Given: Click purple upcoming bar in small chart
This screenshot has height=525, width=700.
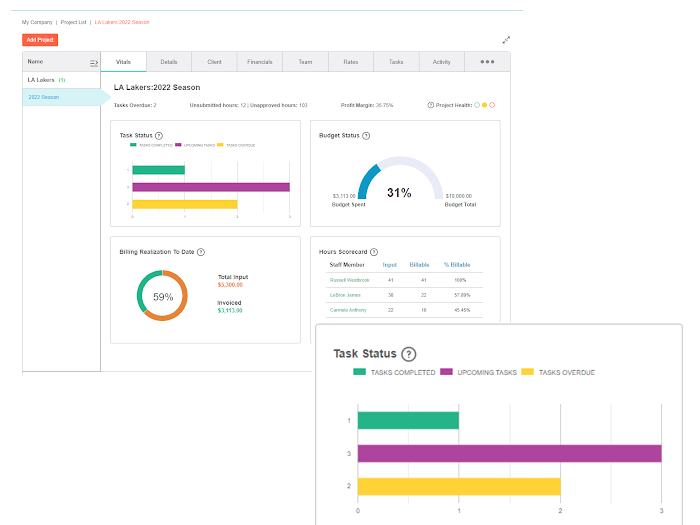Looking at the screenshot, I should click(x=211, y=187).
